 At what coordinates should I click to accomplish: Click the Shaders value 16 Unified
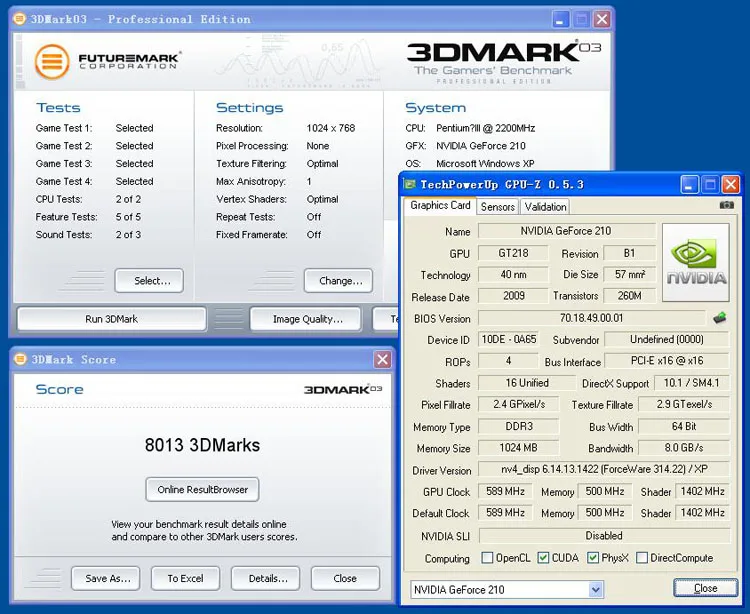click(x=527, y=383)
